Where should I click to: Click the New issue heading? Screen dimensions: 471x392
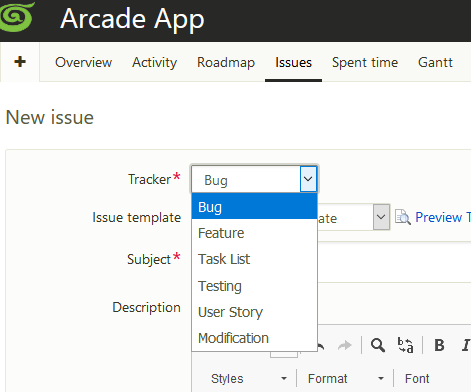click(x=50, y=117)
